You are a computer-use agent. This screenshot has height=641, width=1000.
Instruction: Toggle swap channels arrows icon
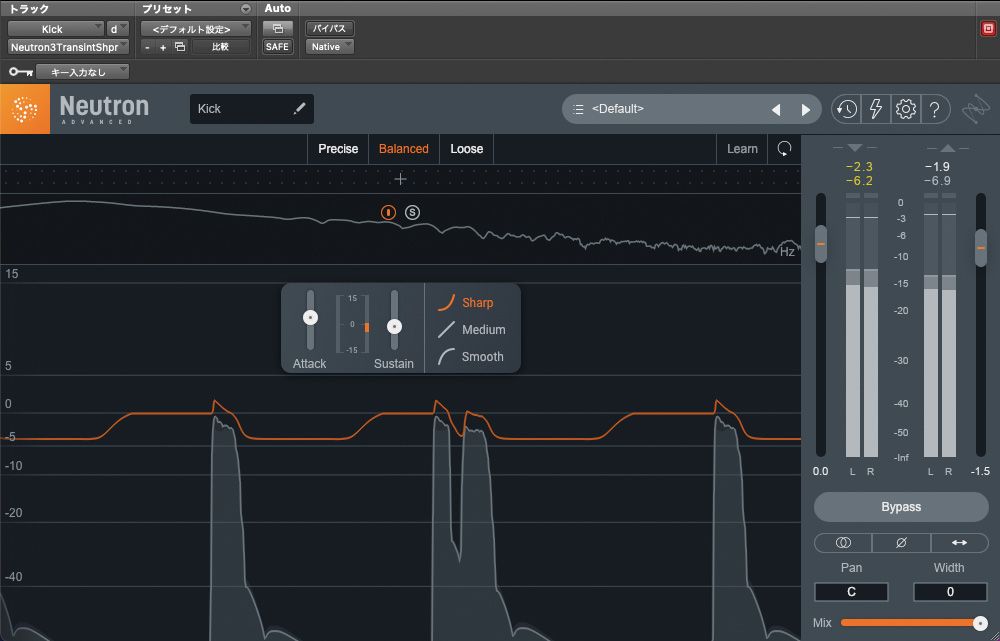tap(959, 543)
